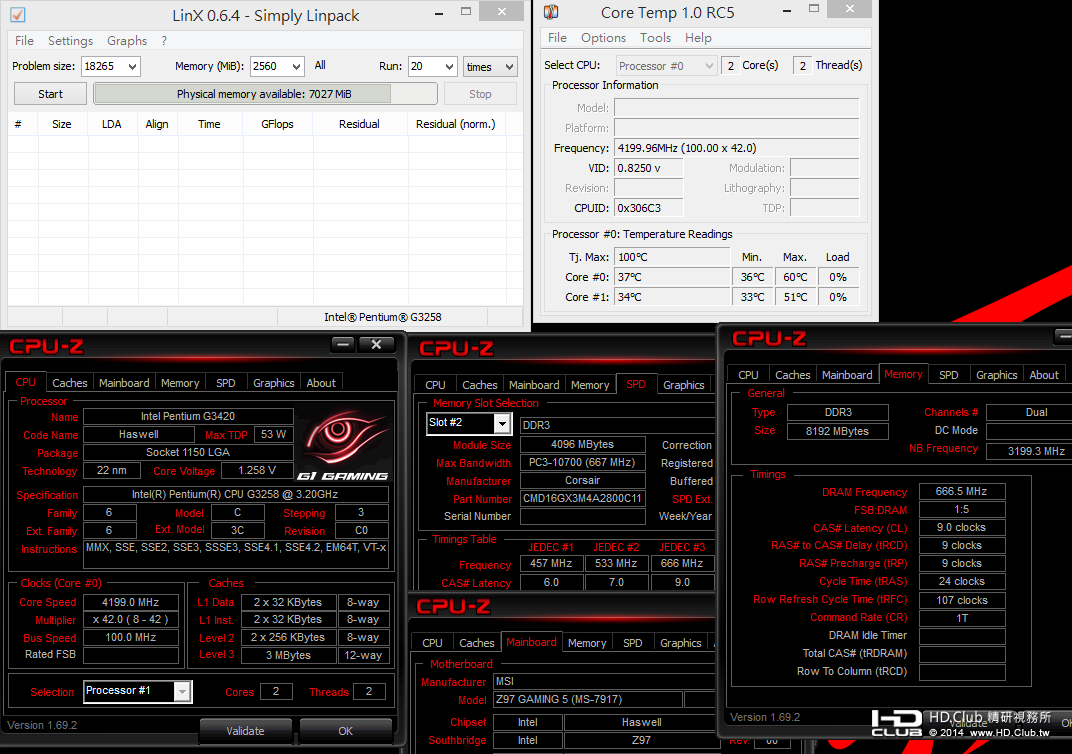Click the Core Temp app icon in title bar

pos(550,12)
